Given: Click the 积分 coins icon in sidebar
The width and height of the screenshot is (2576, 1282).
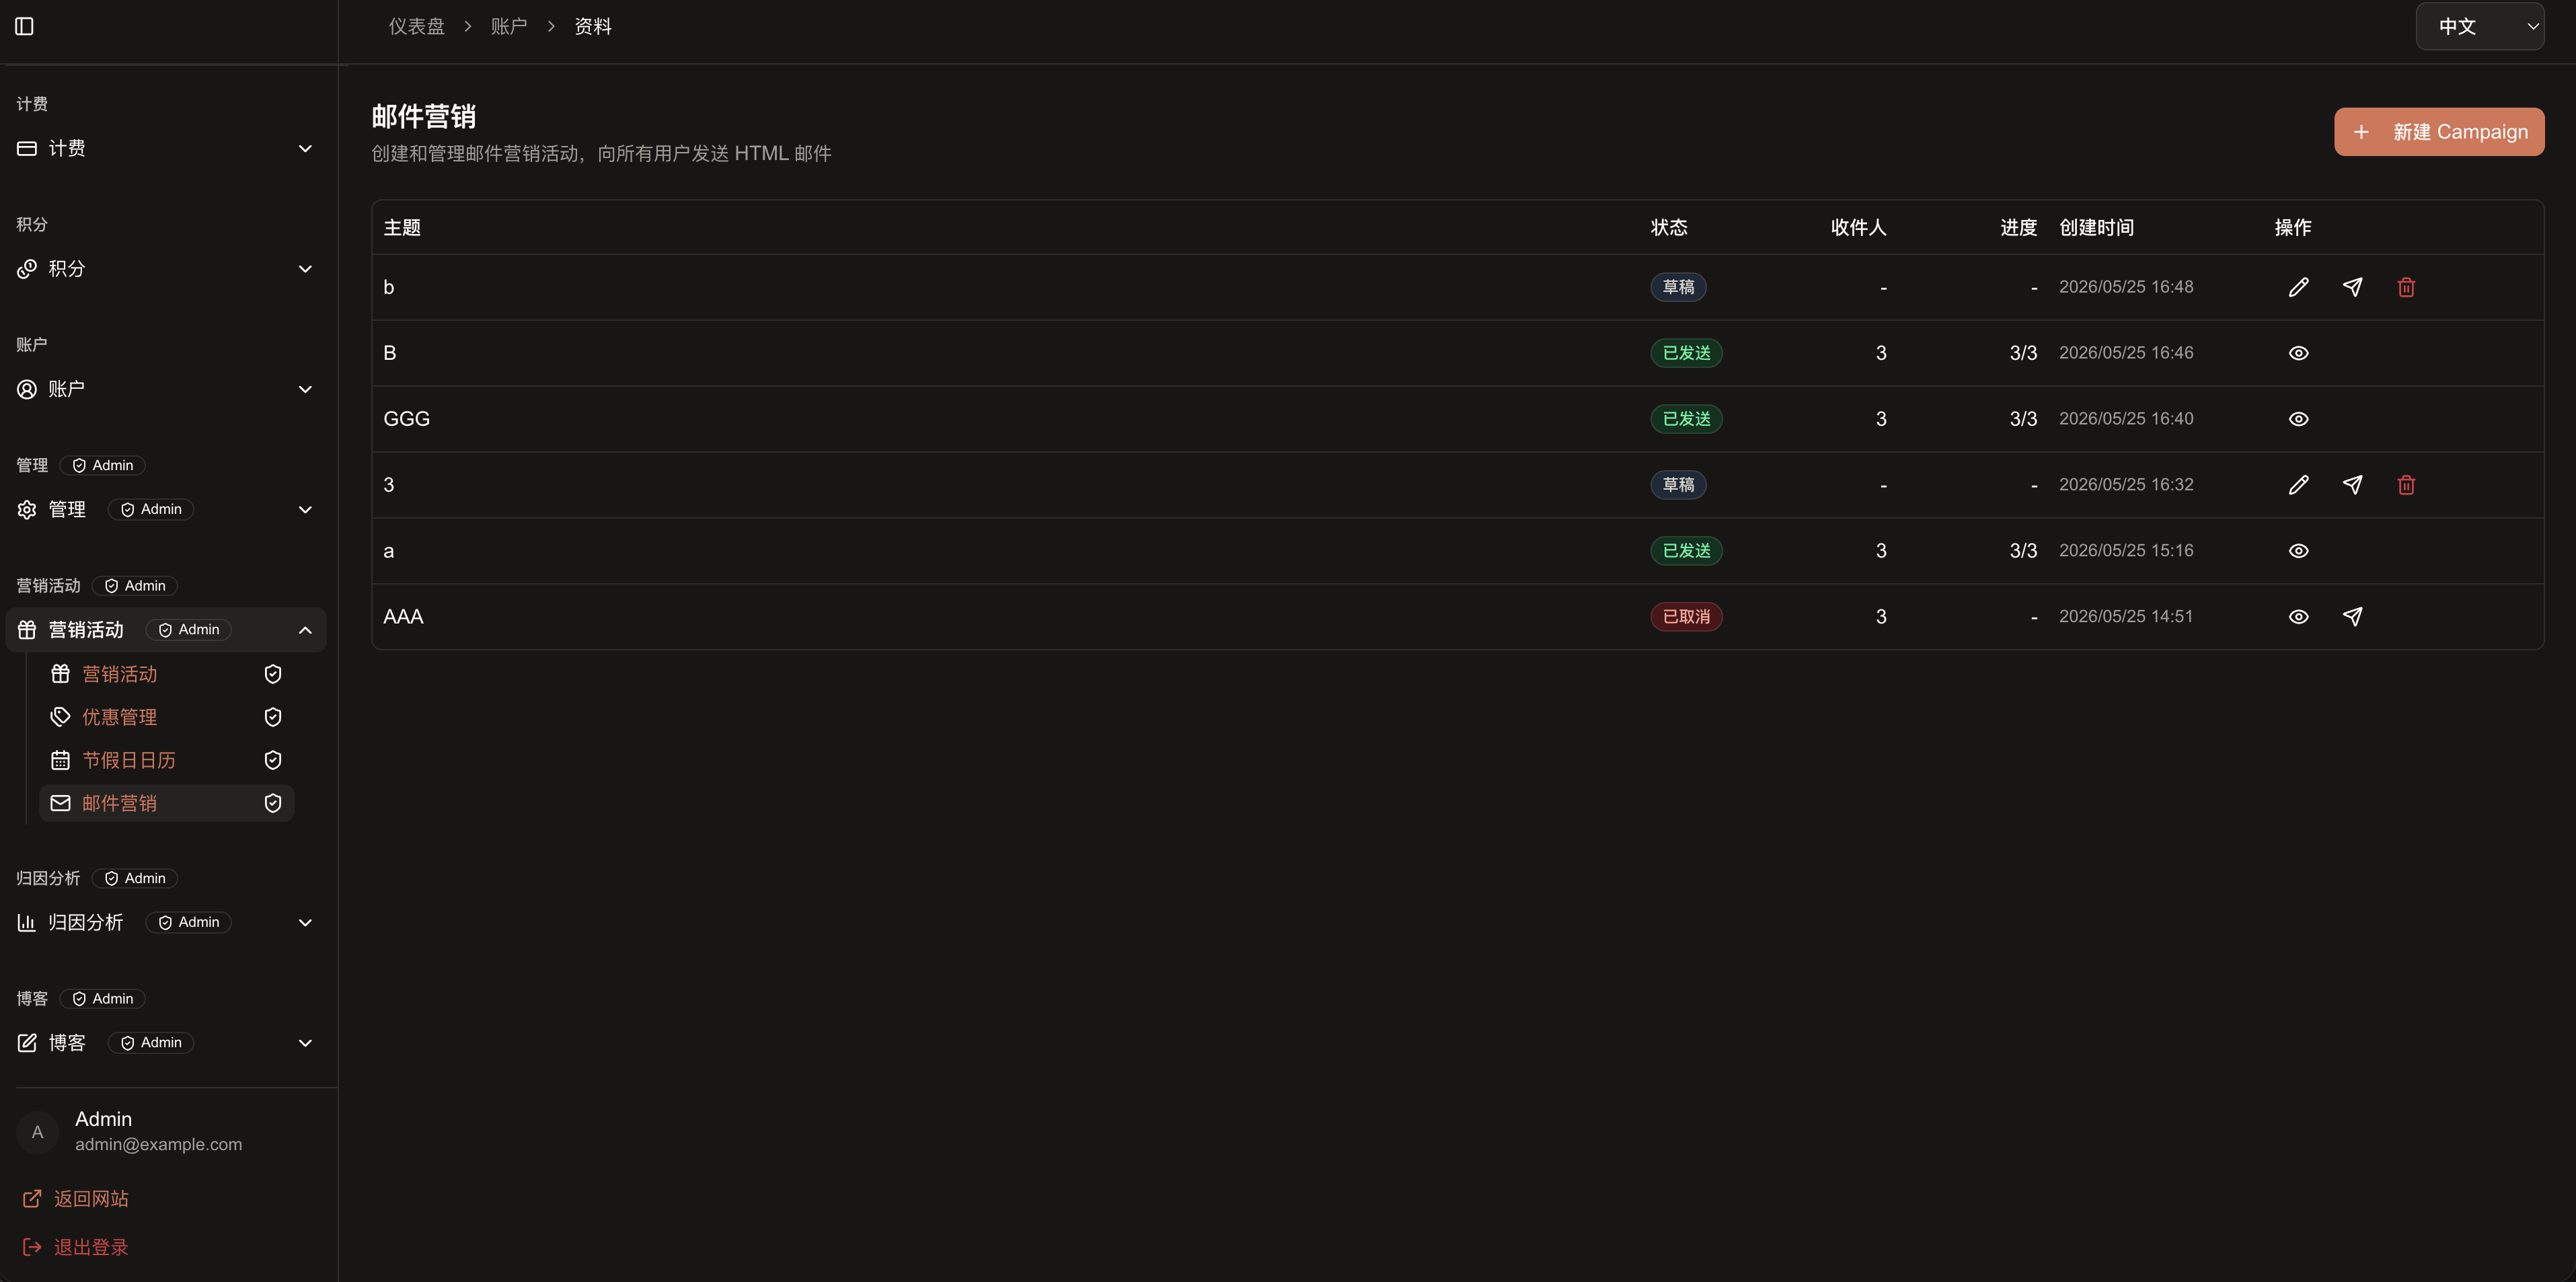Looking at the screenshot, I should pos(27,269).
